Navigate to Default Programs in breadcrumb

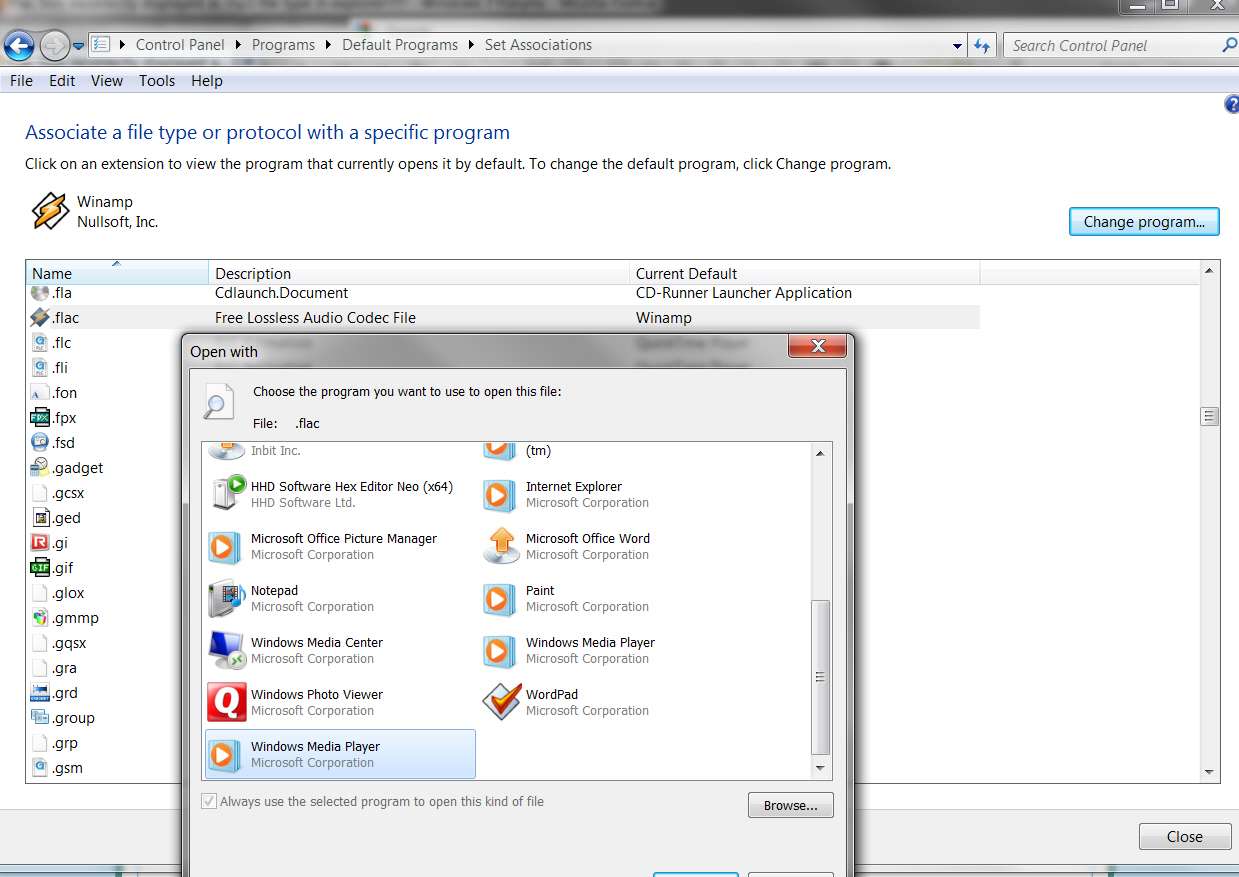(400, 45)
